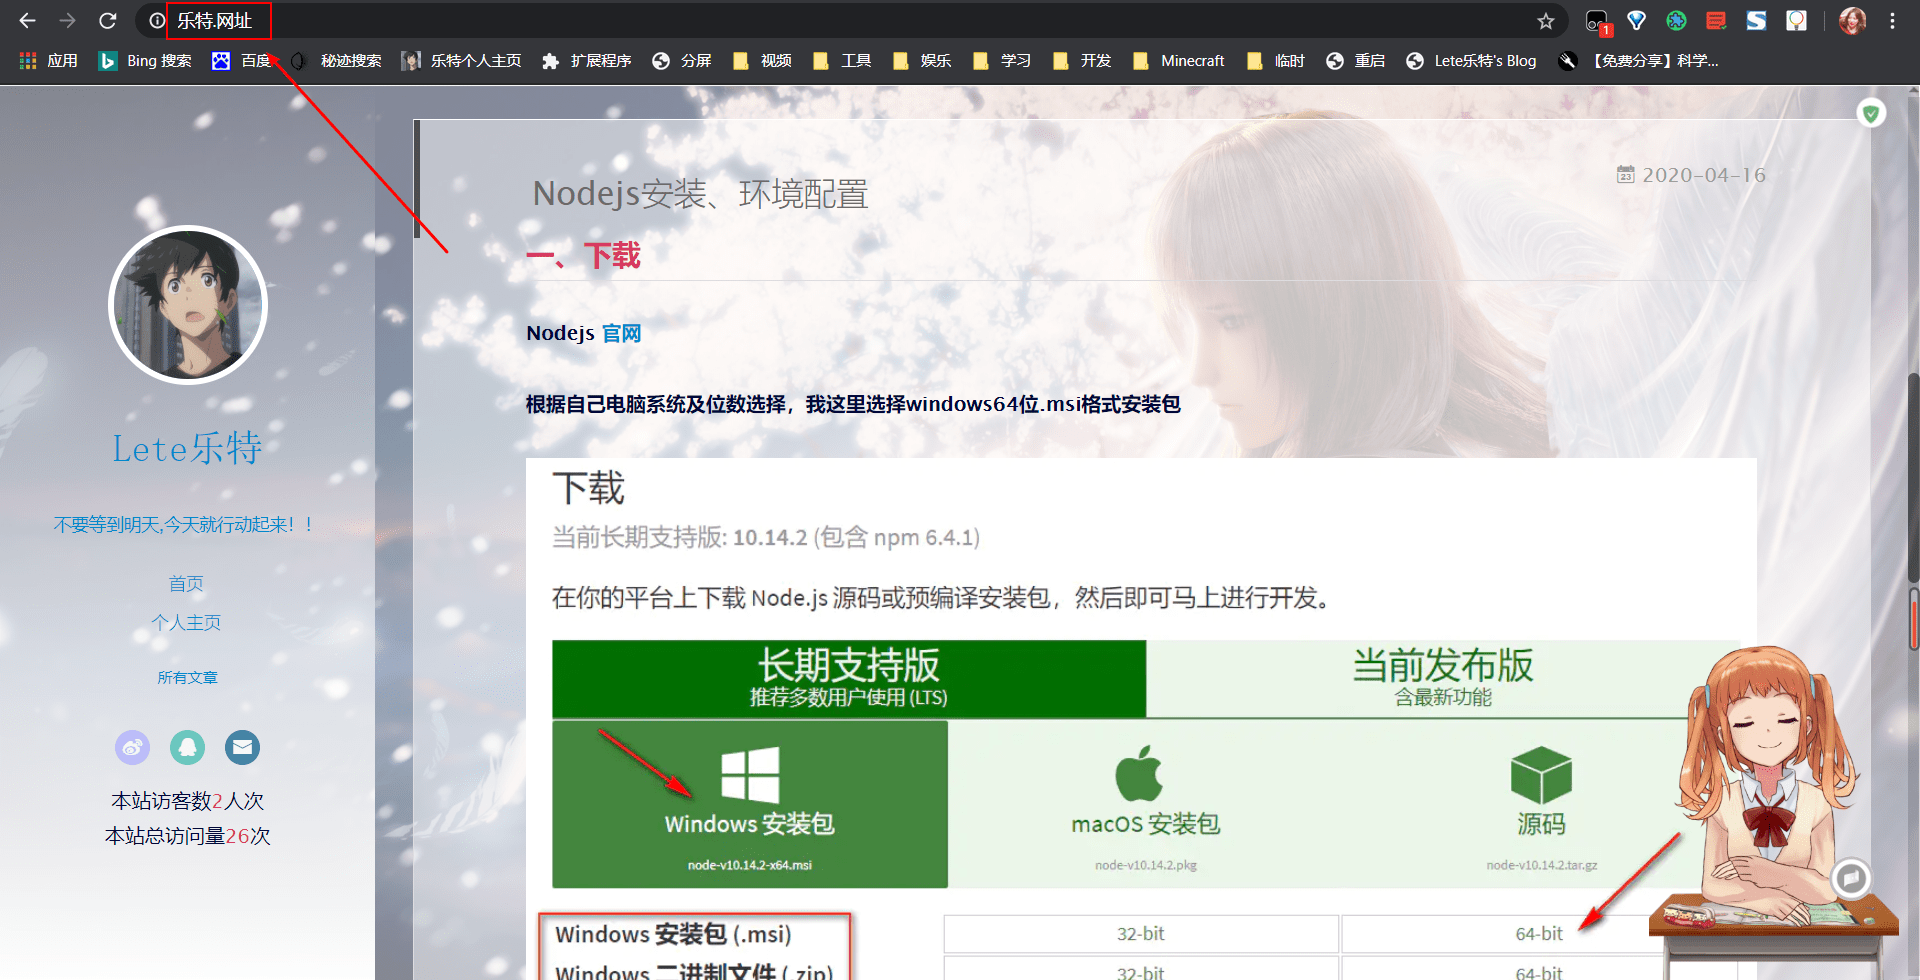
Task: Click the macOS 安装包 download tile
Action: point(1145,803)
